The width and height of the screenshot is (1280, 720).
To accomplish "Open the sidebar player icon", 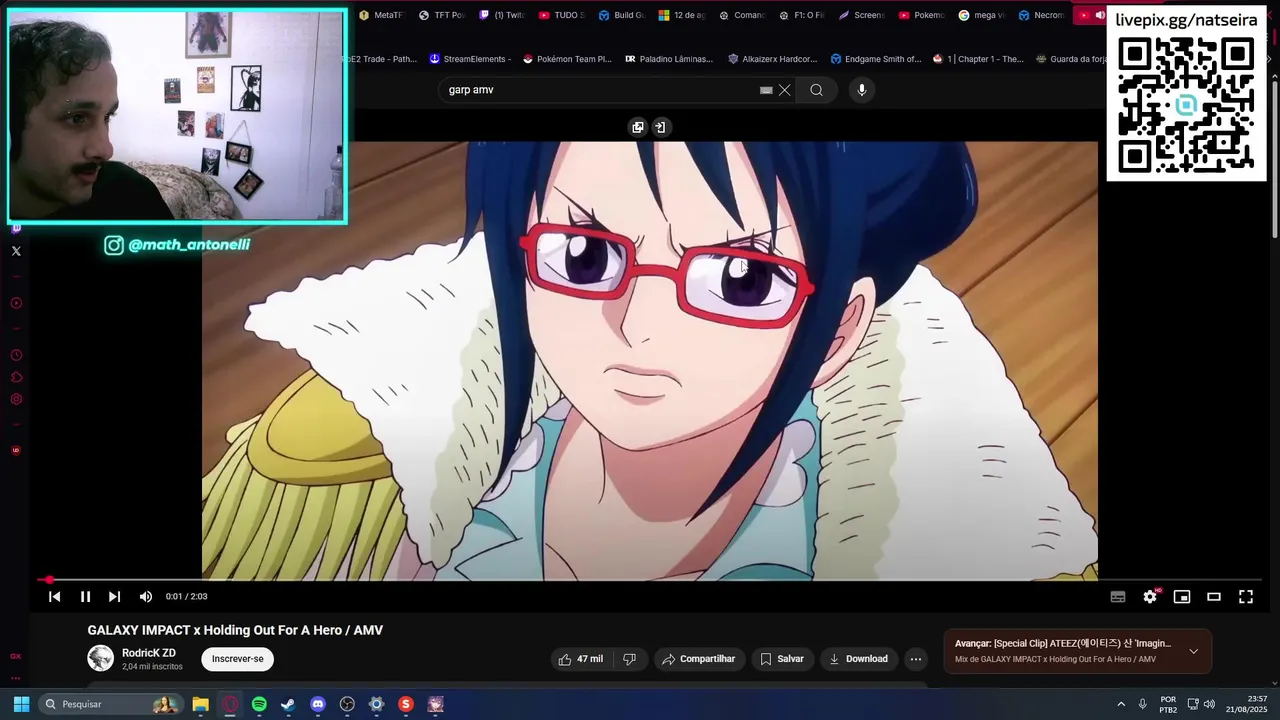I will [x=16, y=303].
